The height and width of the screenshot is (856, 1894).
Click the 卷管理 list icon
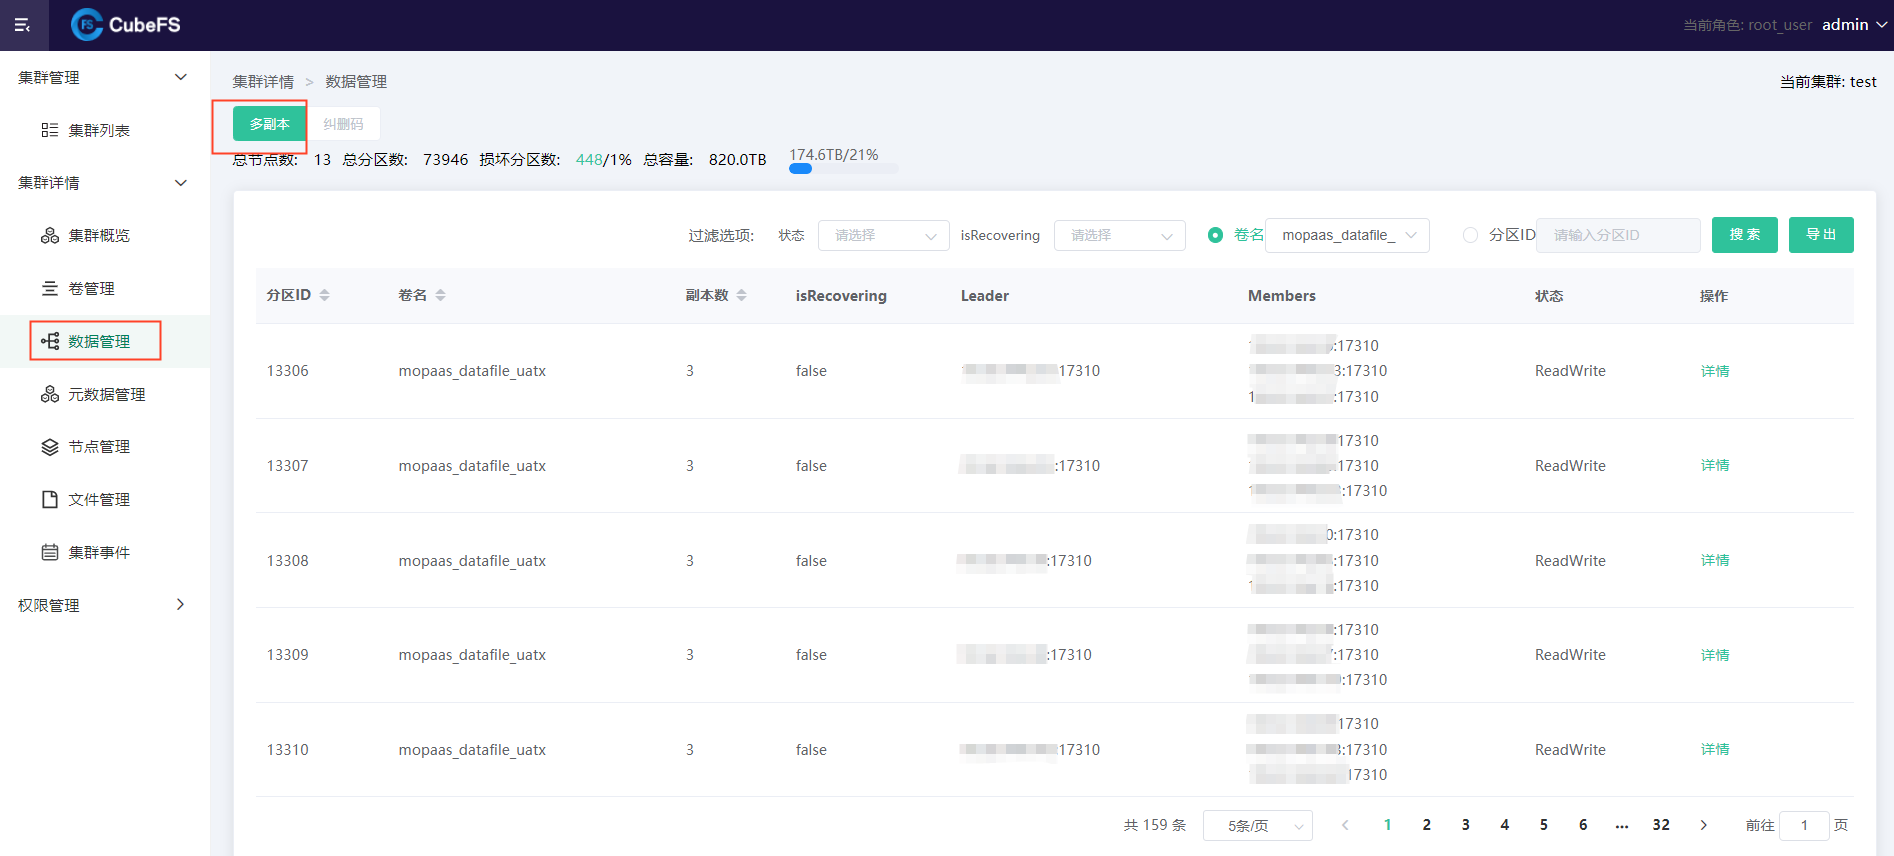tap(50, 288)
